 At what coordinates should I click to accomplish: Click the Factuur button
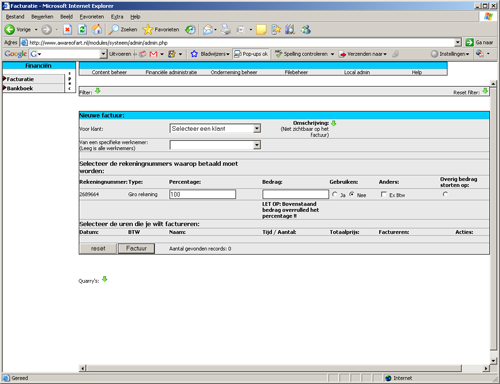[136, 248]
